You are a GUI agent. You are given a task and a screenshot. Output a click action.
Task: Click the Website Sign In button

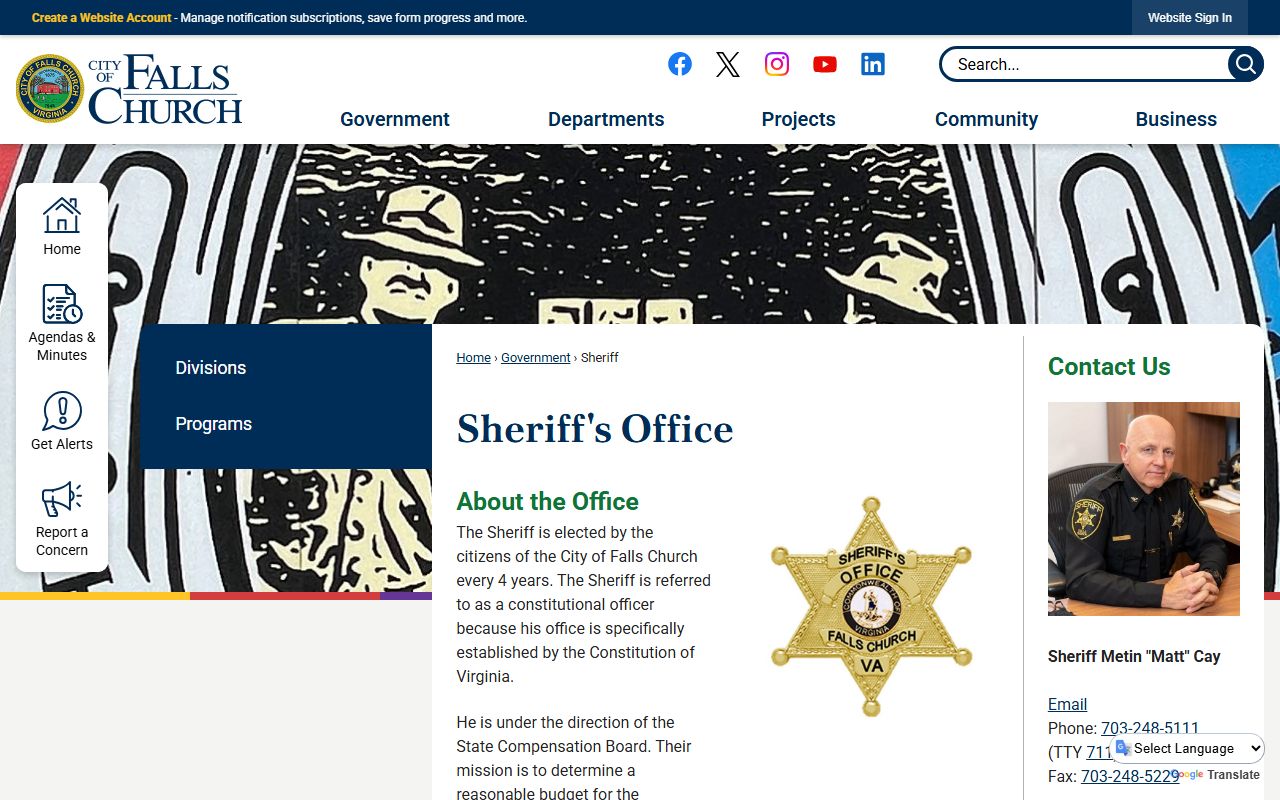1190,18
